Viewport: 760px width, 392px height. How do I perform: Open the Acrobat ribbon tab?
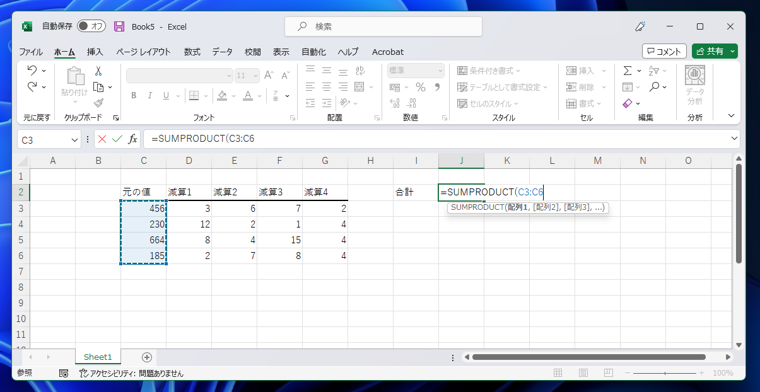(x=388, y=52)
